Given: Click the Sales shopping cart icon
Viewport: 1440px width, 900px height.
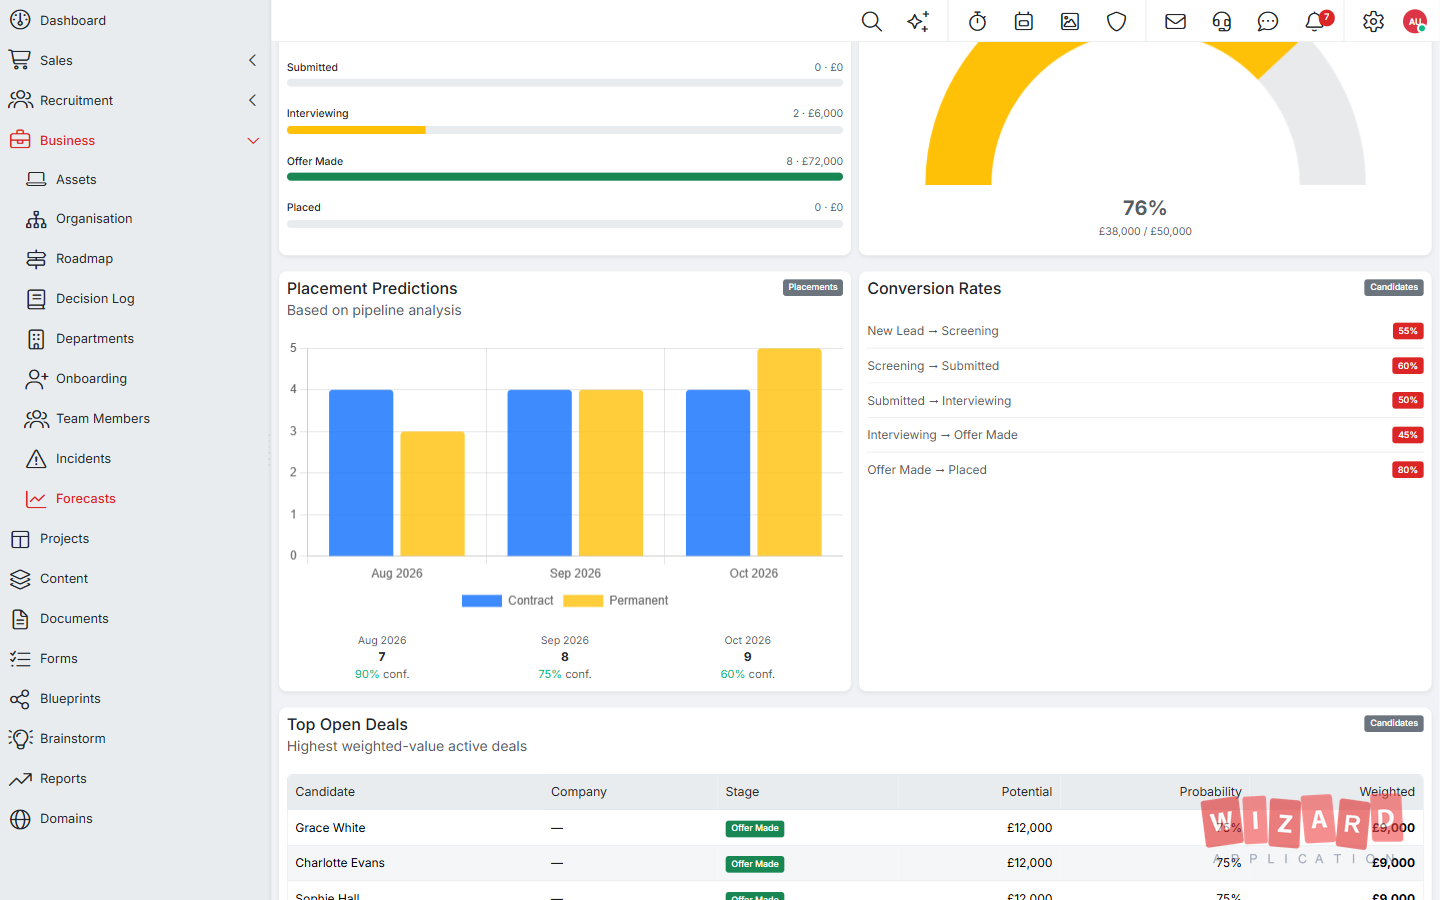Looking at the screenshot, I should click(20, 60).
